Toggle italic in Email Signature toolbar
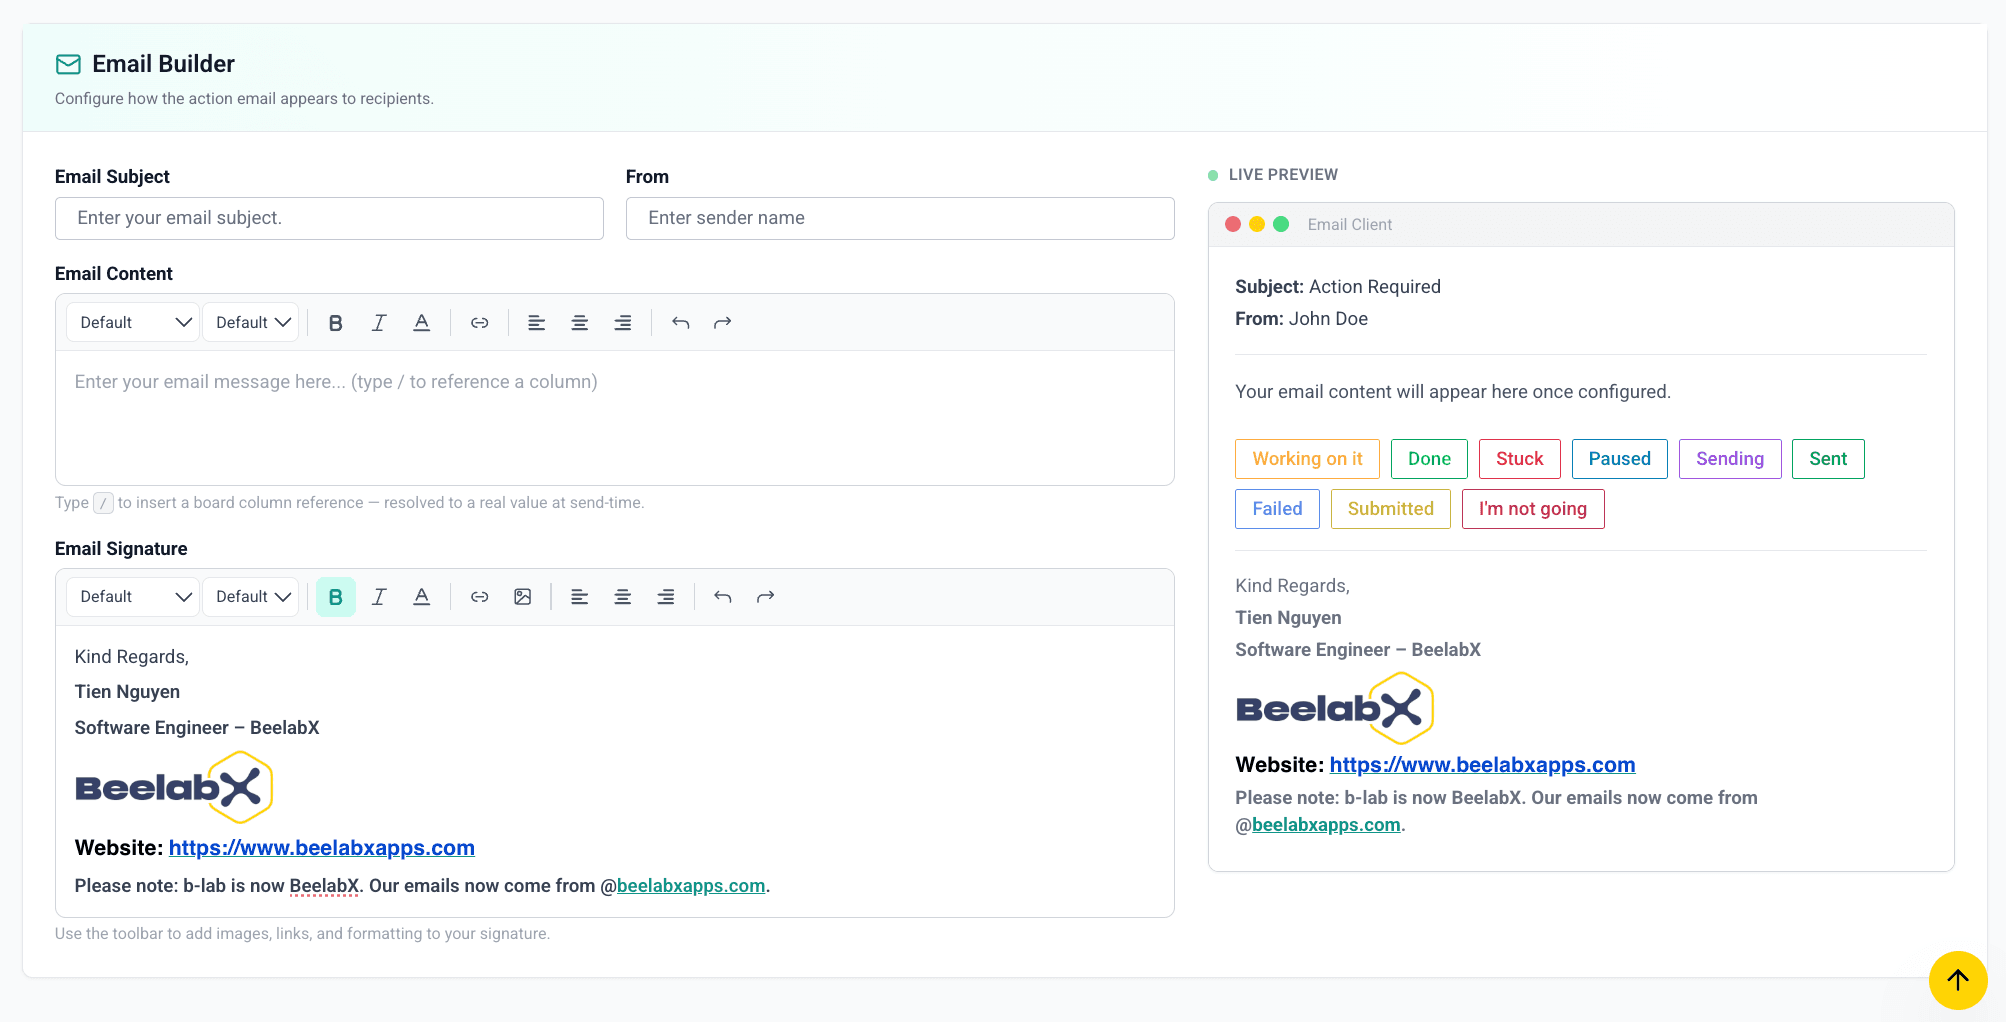This screenshot has height=1022, width=2006. 379,597
